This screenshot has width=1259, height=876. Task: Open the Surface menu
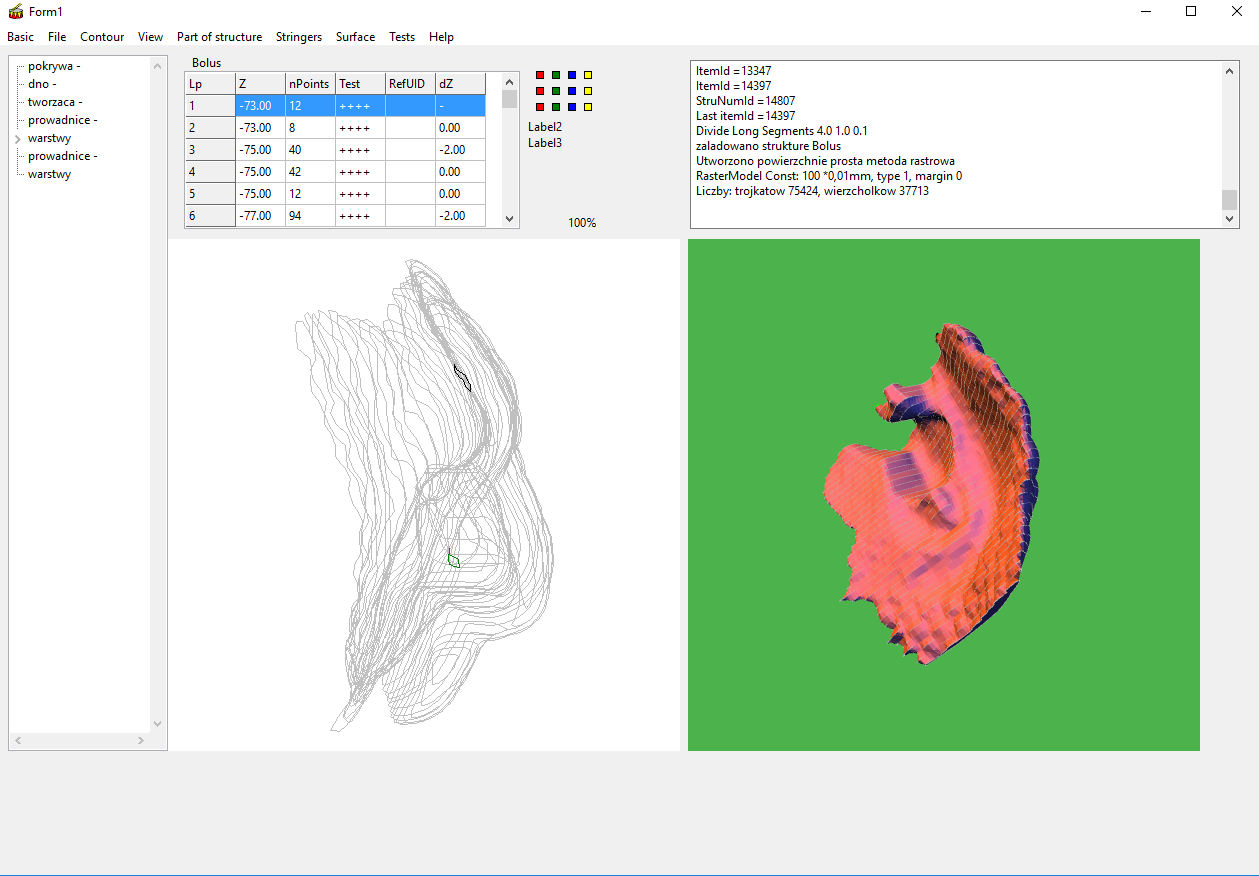pos(355,37)
